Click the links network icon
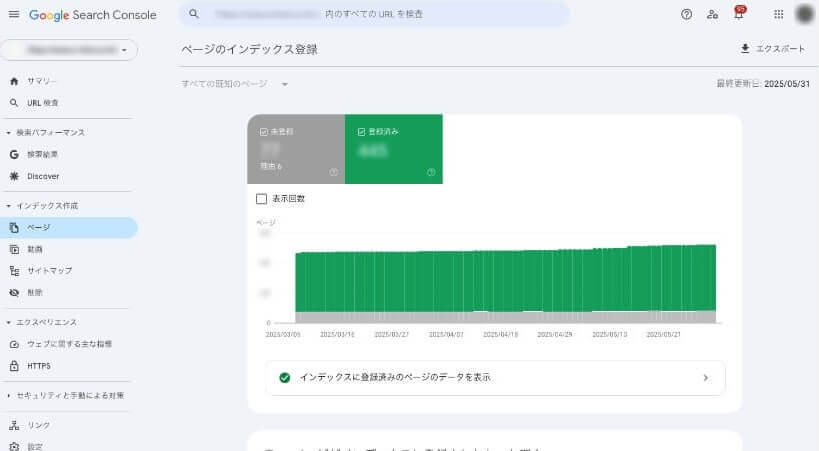This screenshot has width=819, height=451. click(14, 425)
